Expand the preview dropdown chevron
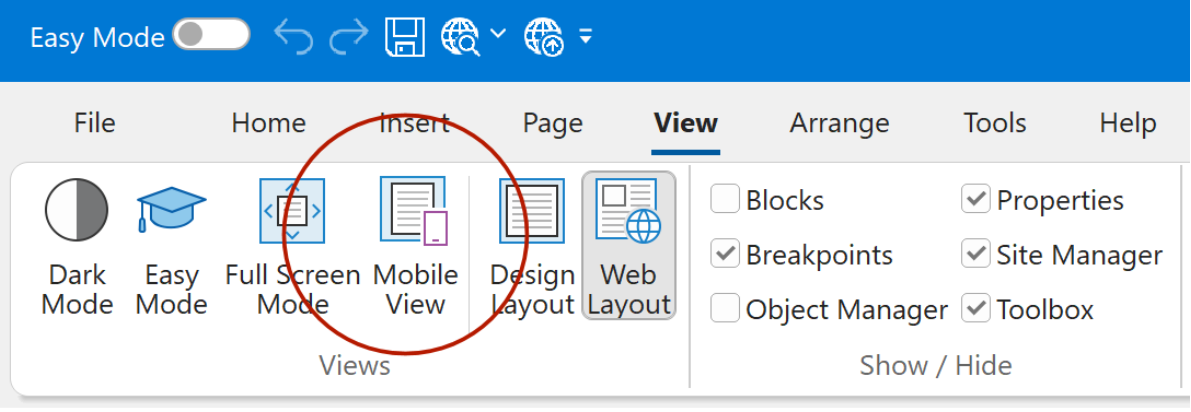This screenshot has width=1191, height=412. point(498,35)
